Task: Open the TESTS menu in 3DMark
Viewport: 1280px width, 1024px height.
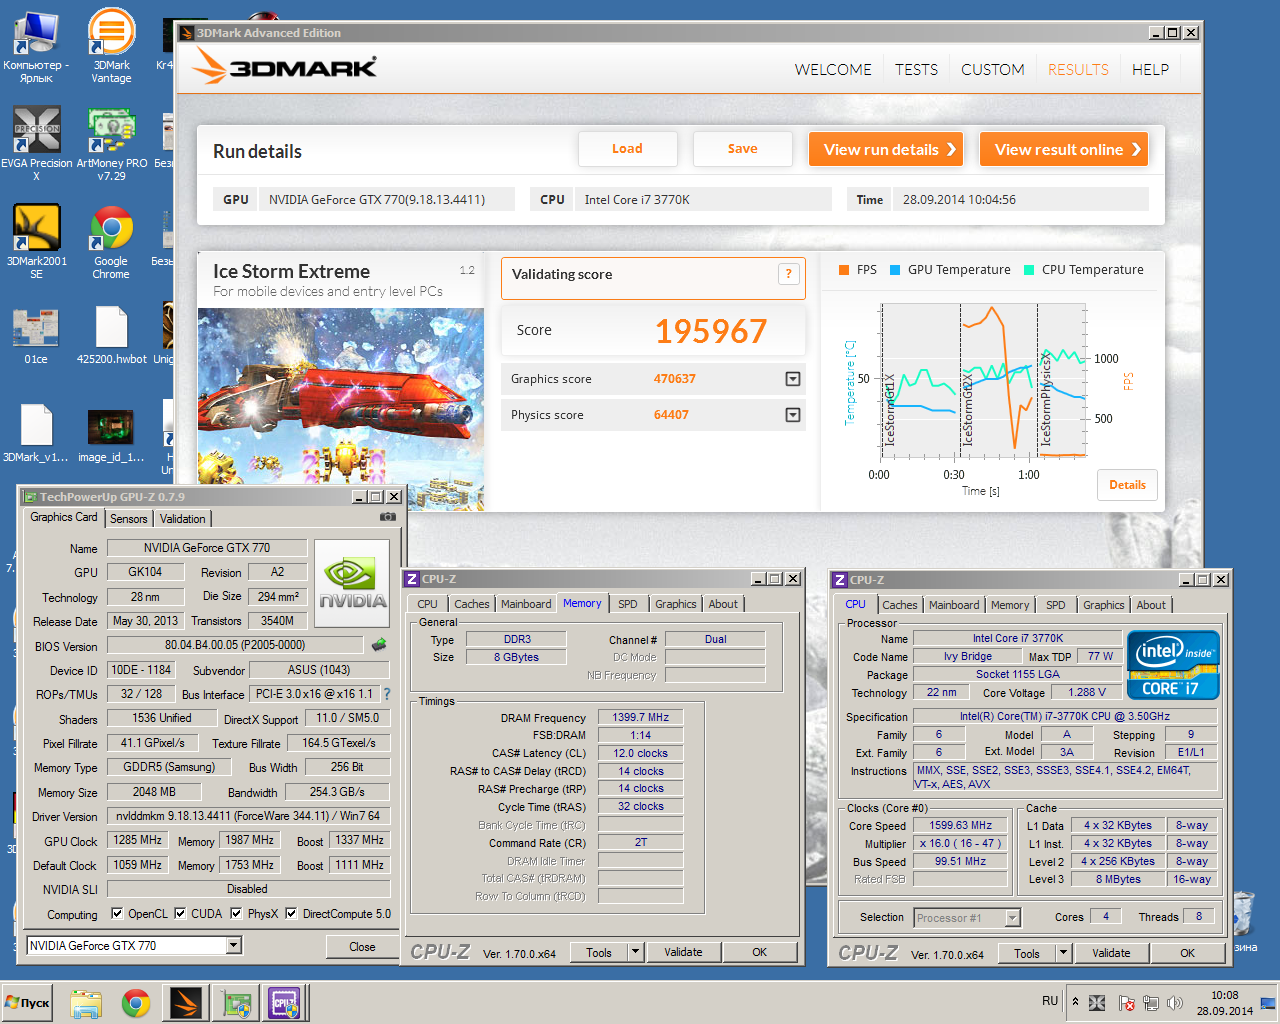Action: coord(916,69)
